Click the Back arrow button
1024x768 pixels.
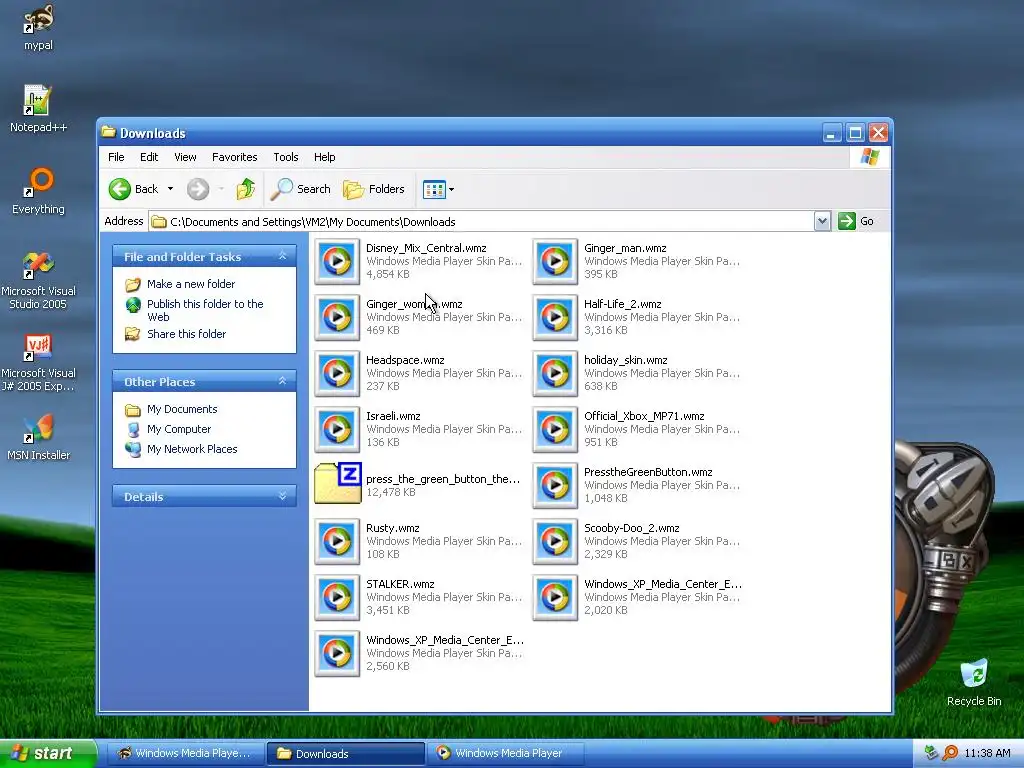tap(134, 189)
